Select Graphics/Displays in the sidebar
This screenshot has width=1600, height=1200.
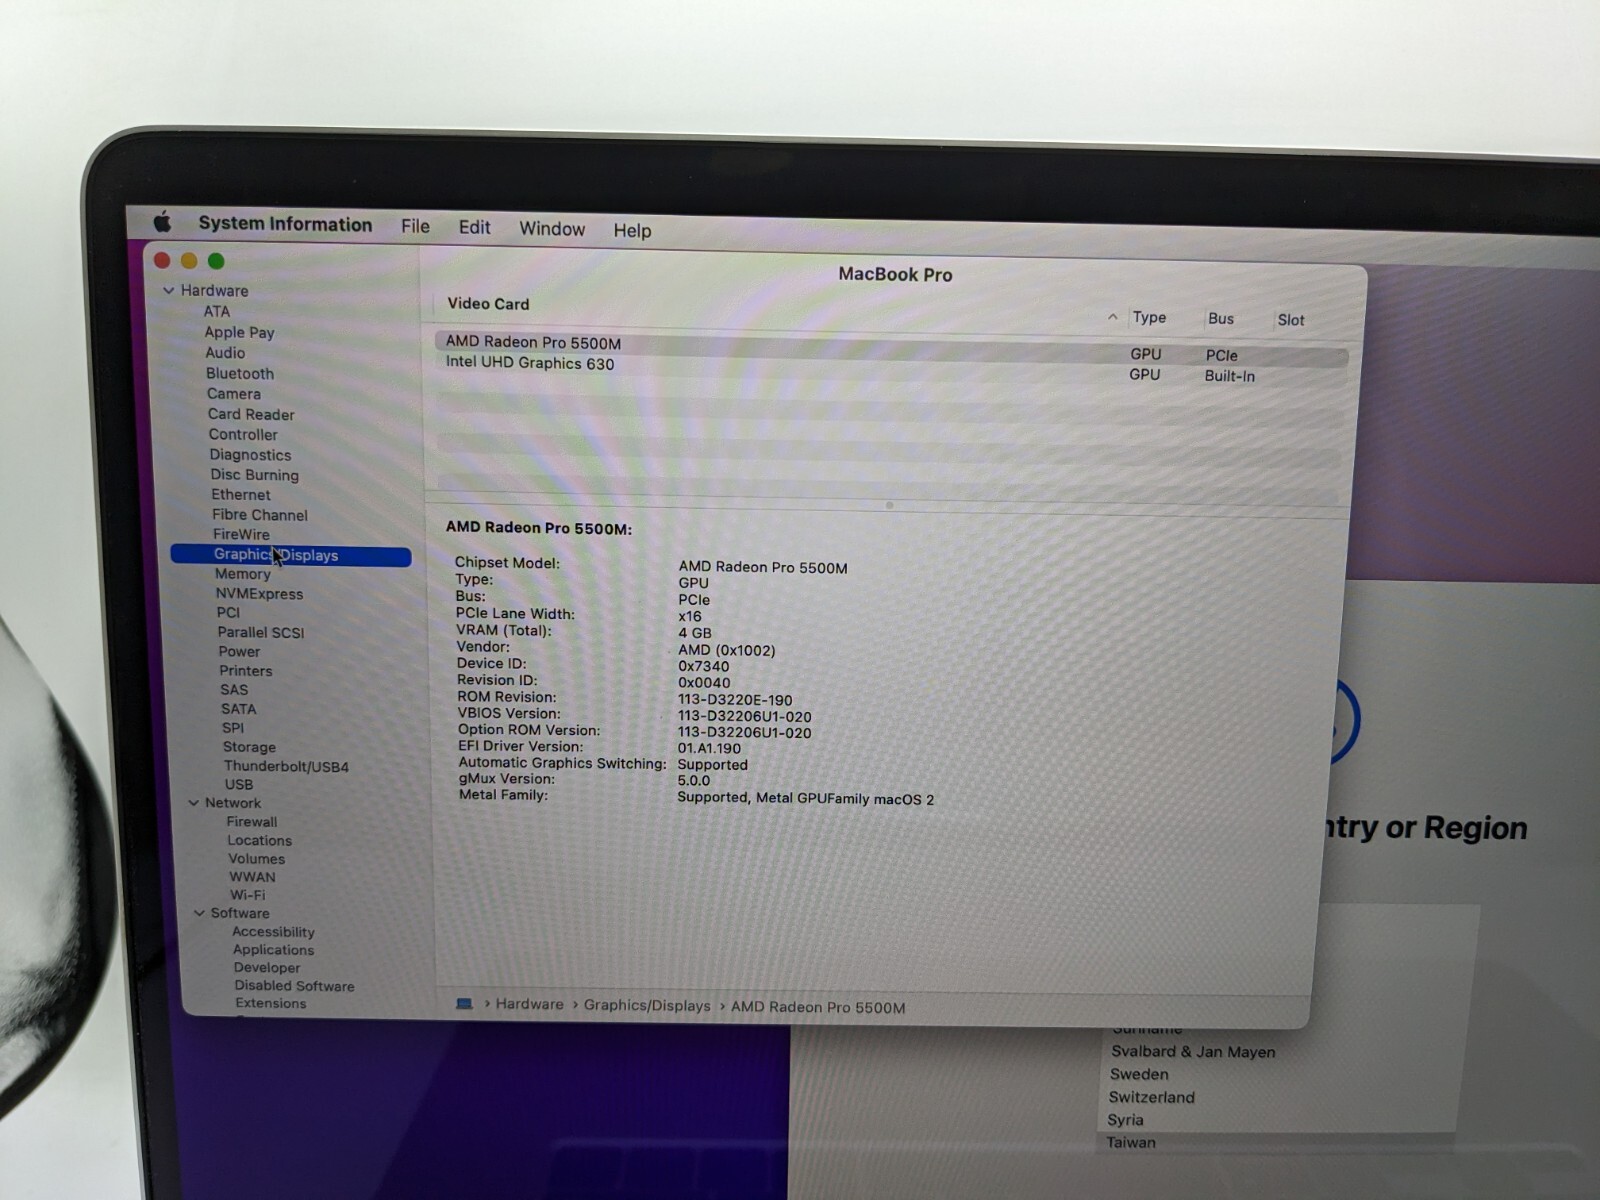pyautogui.click(x=291, y=555)
